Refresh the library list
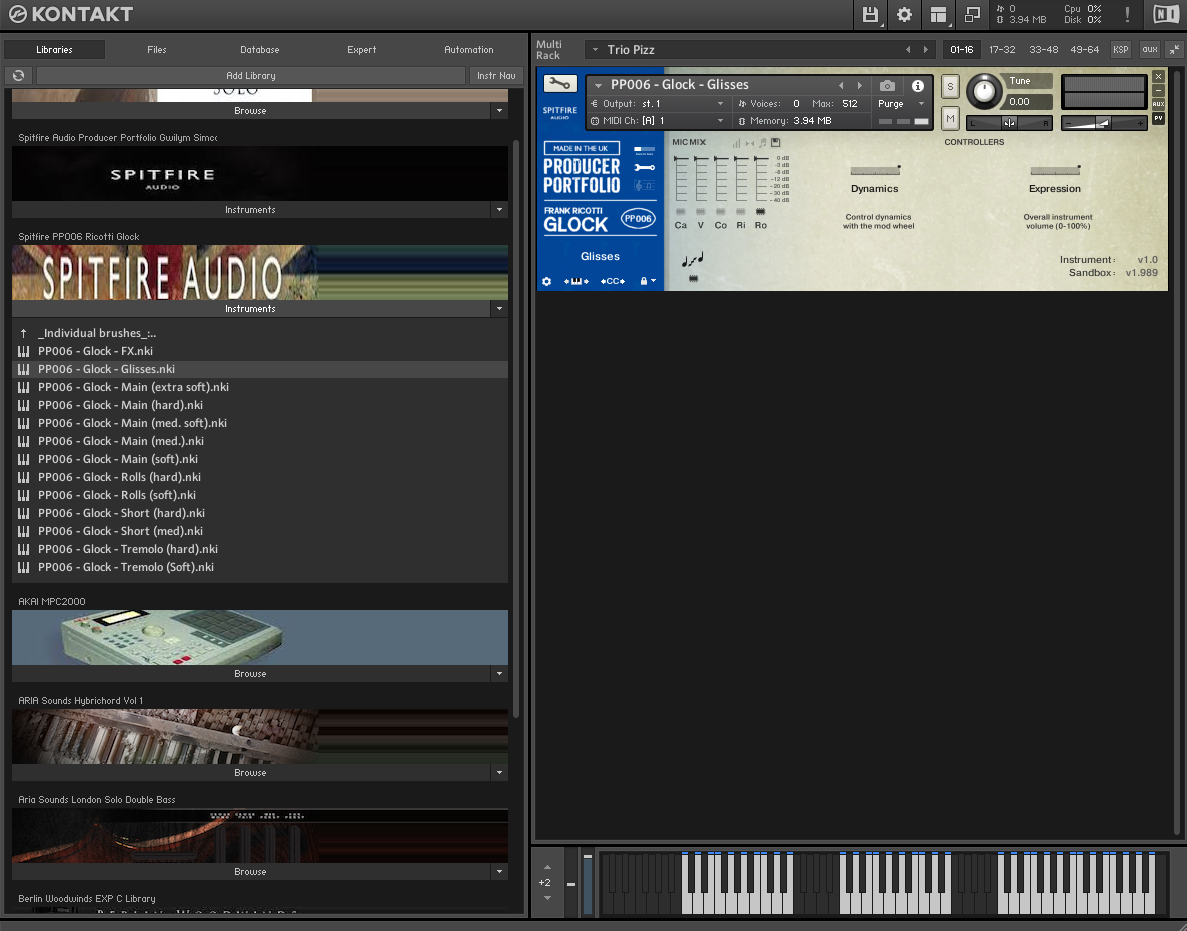The width and height of the screenshot is (1187, 931). click(x=18, y=76)
